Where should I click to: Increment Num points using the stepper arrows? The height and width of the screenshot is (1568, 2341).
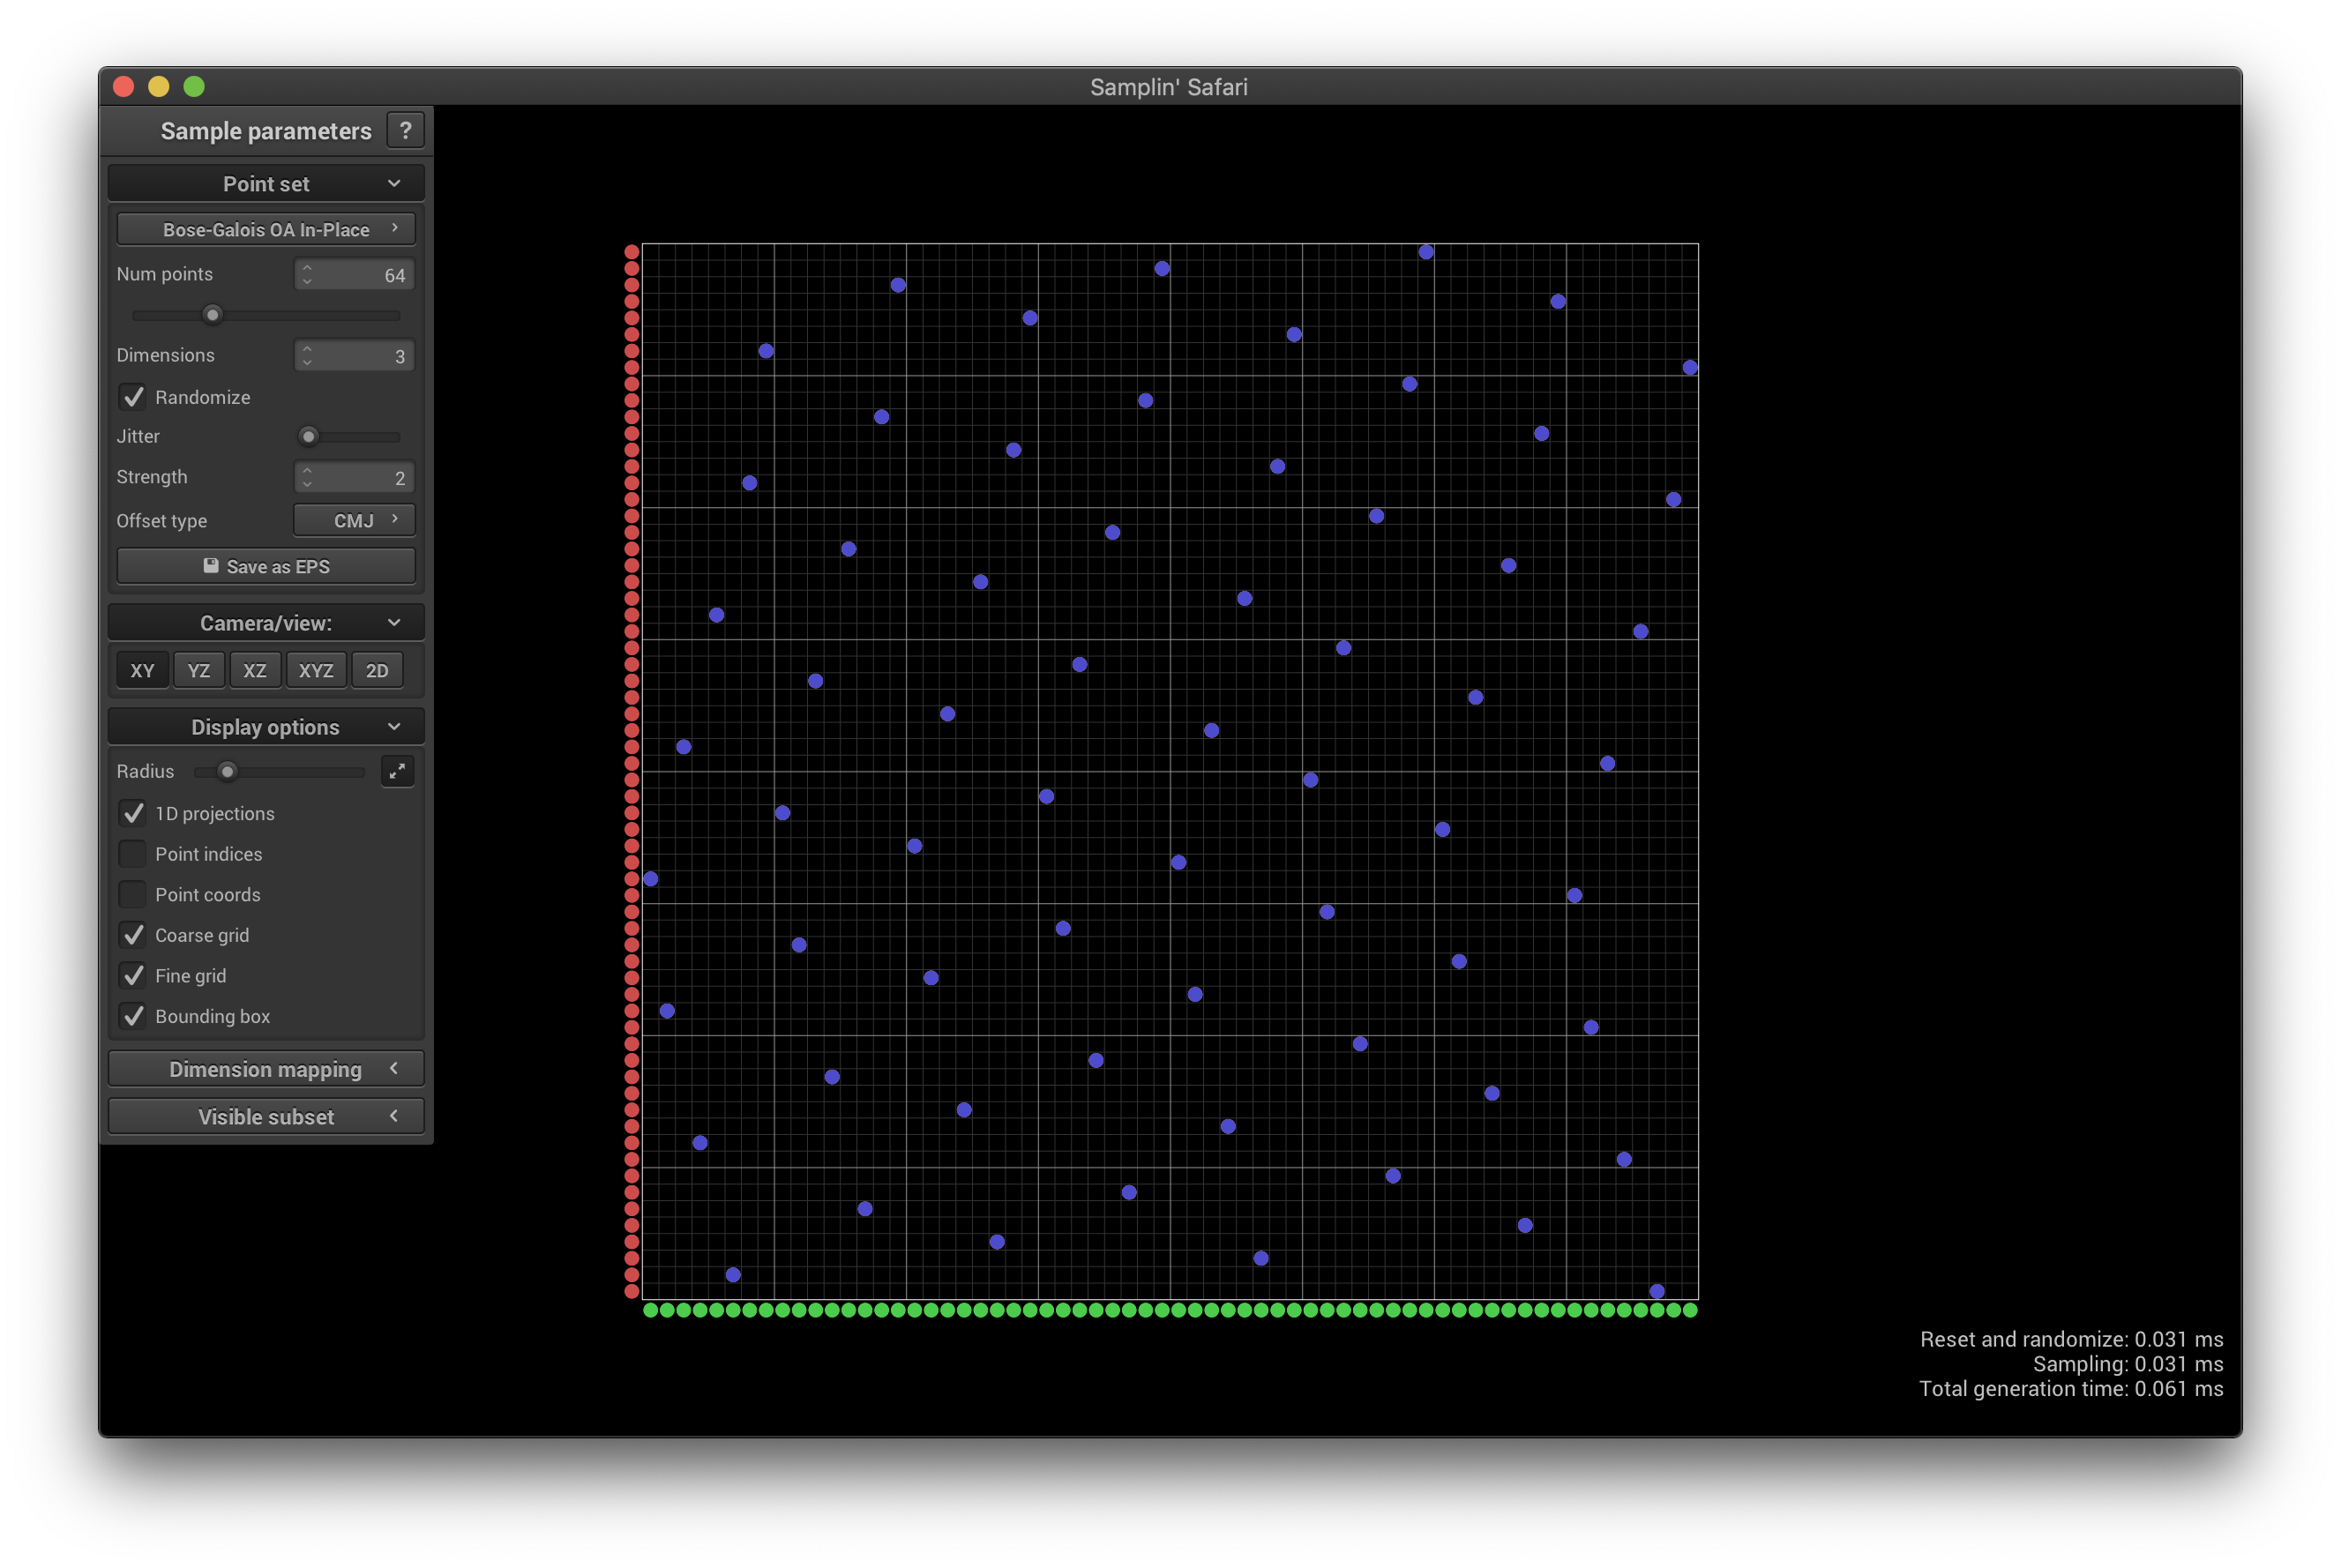(x=307, y=268)
